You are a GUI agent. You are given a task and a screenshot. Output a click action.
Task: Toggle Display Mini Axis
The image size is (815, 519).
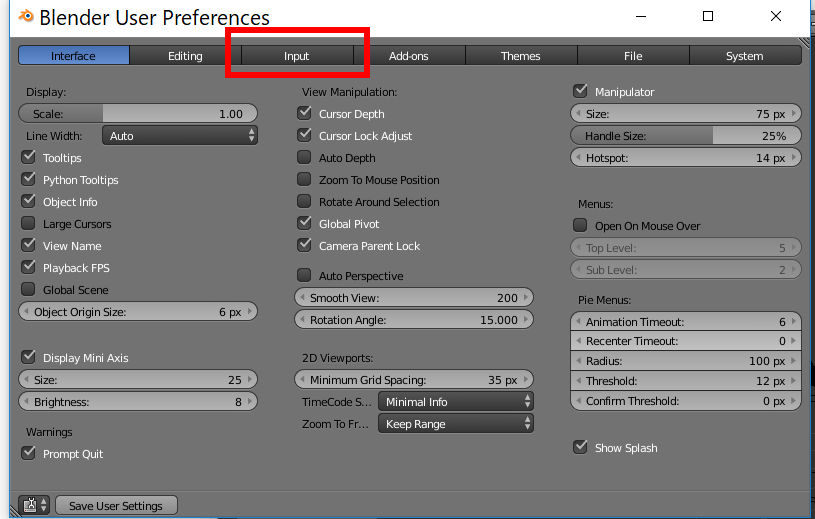(x=28, y=357)
